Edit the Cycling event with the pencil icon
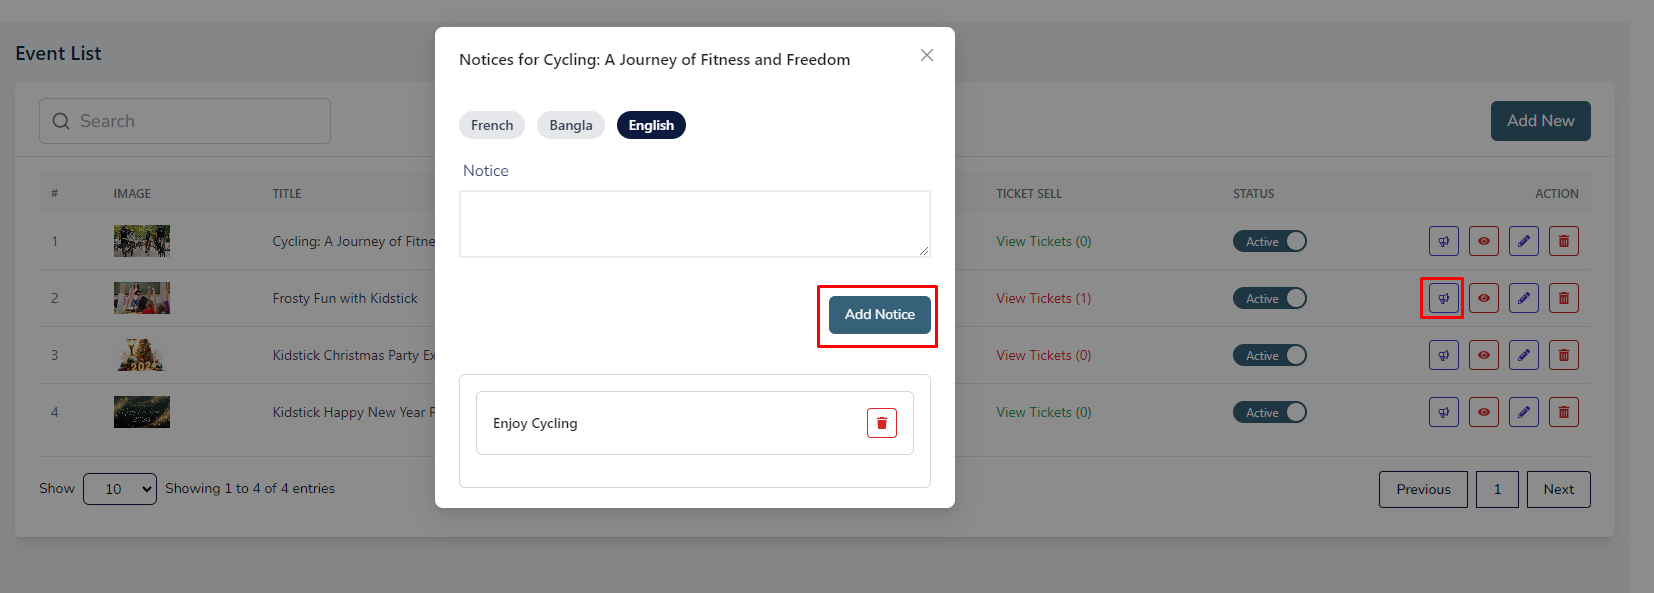This screenshot has width=1654, height=593. pos(1523,241)
